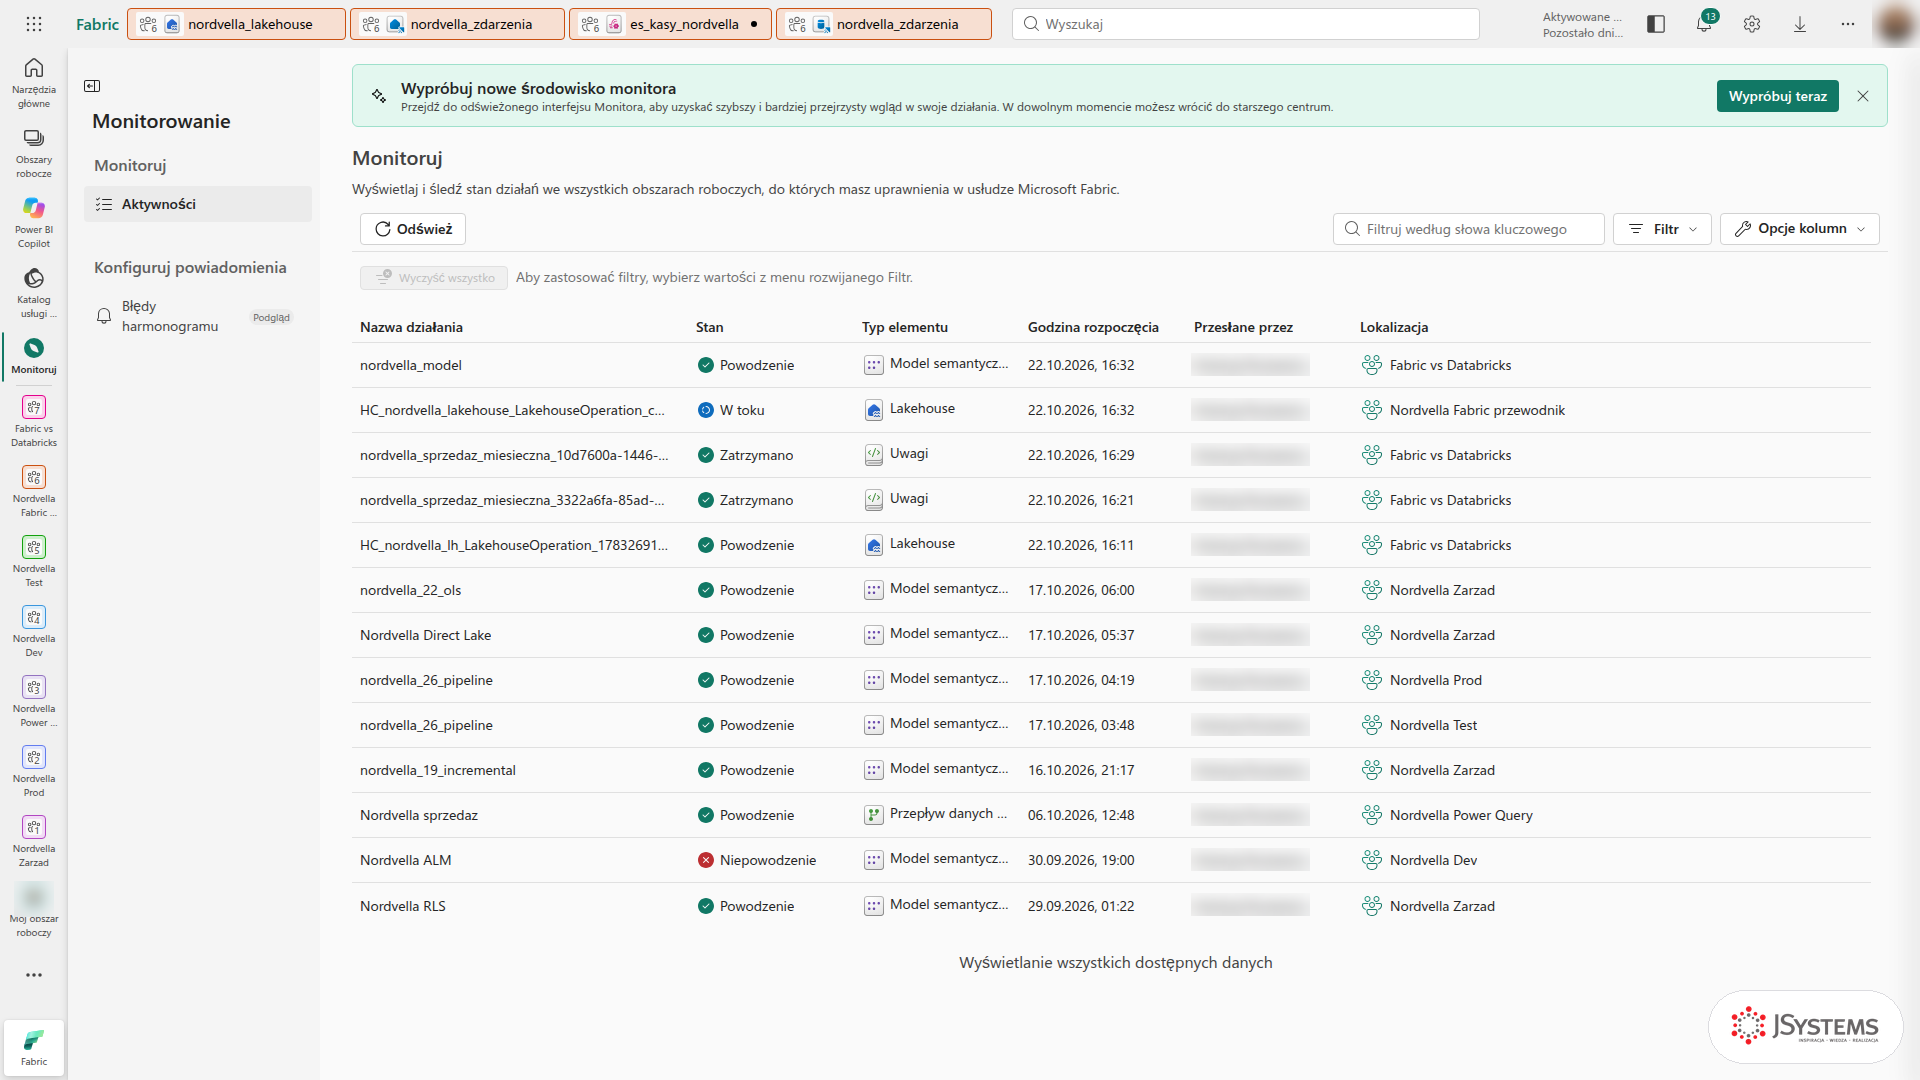Open the notifications bell
Viewport: 1920px width, 1080px height.
pyautogui.click(x=1704, y=24)
